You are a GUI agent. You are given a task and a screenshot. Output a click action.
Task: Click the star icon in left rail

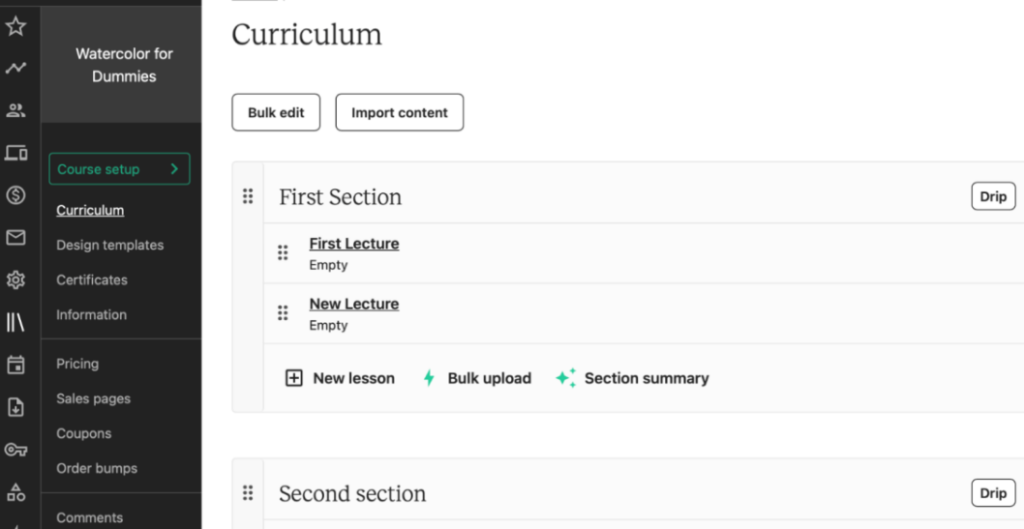16,26
